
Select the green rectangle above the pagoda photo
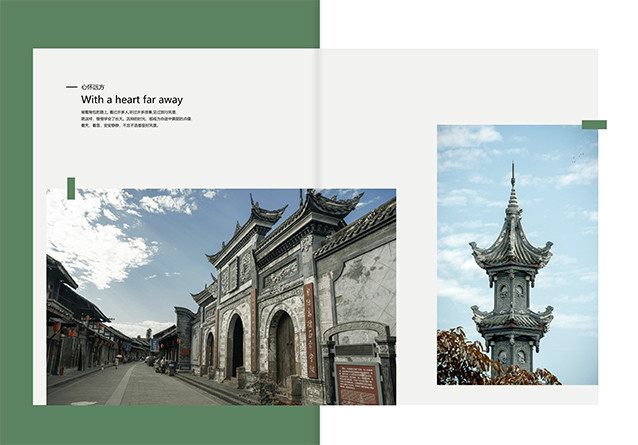[x=594, y=125]
